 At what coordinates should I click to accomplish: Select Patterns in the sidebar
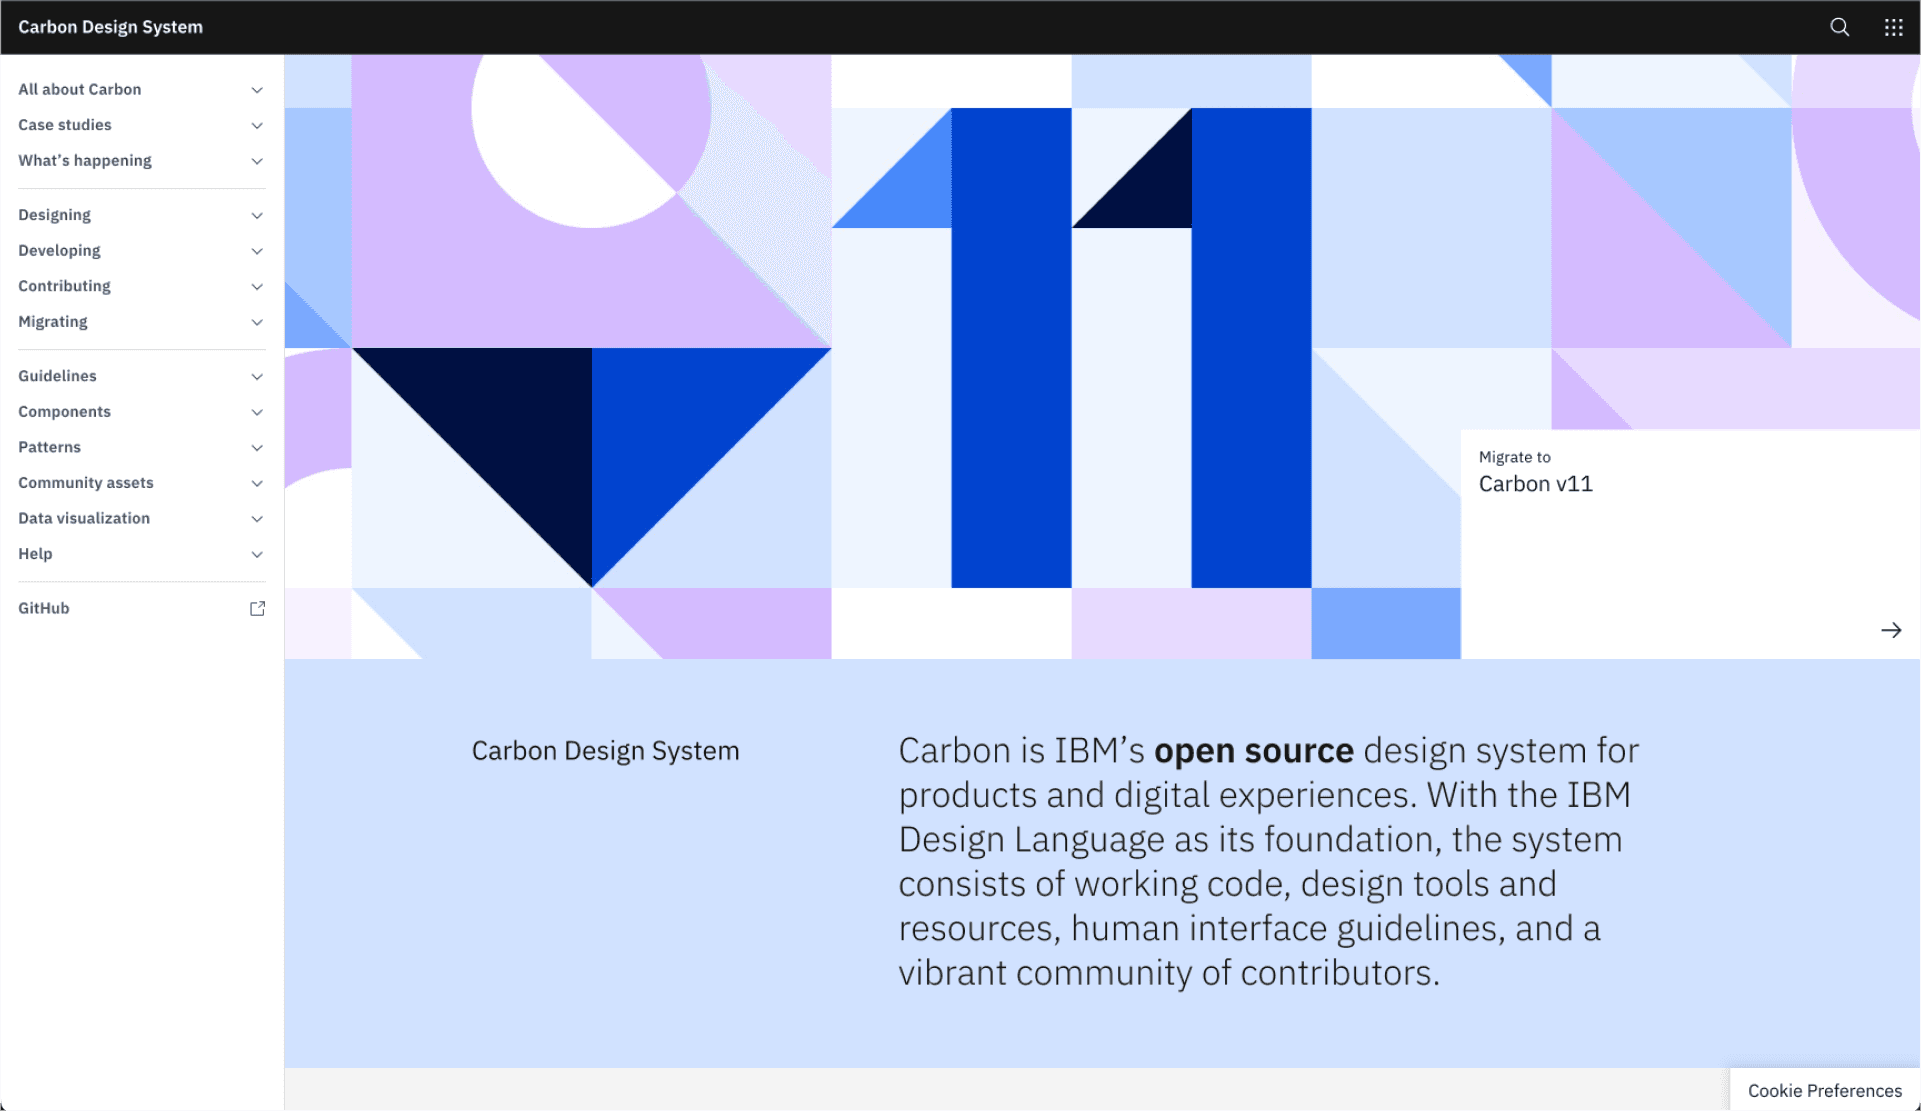point(50,447)
